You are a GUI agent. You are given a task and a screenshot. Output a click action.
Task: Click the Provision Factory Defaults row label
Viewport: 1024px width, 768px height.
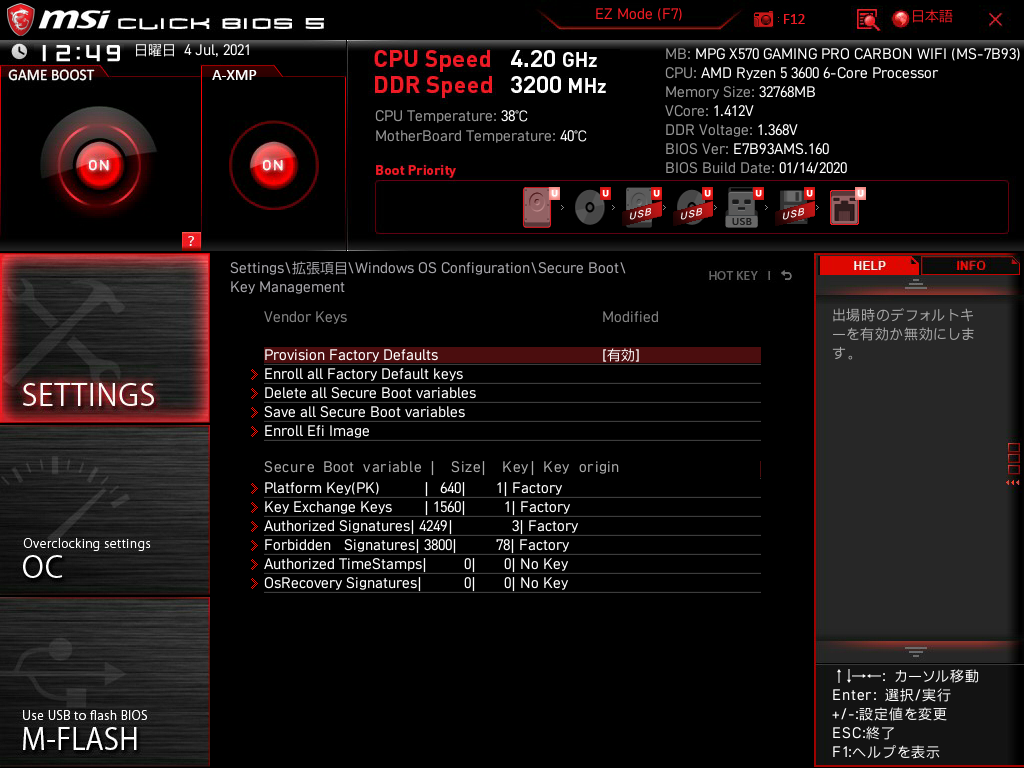coord(351,355)
